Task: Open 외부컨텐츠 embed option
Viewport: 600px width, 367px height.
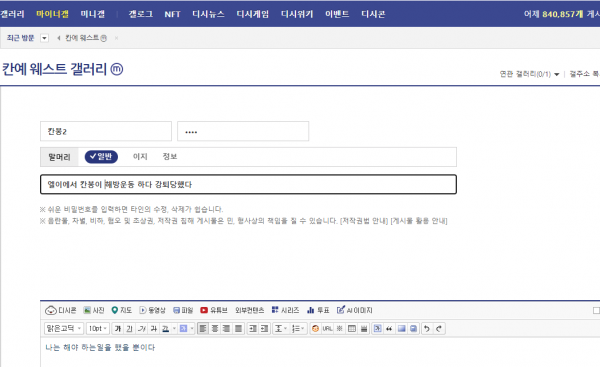Action: click(249, 310)
